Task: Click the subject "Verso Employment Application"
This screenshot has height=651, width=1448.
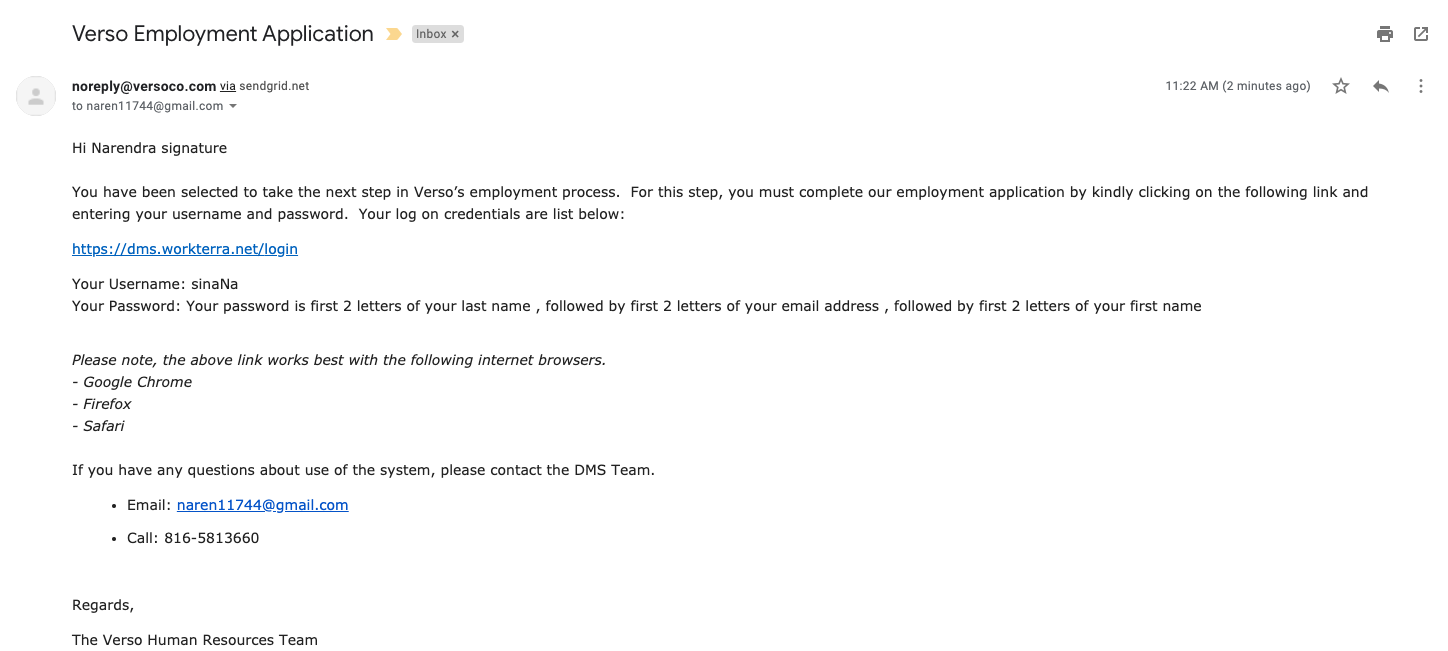Action: point(222,34)
